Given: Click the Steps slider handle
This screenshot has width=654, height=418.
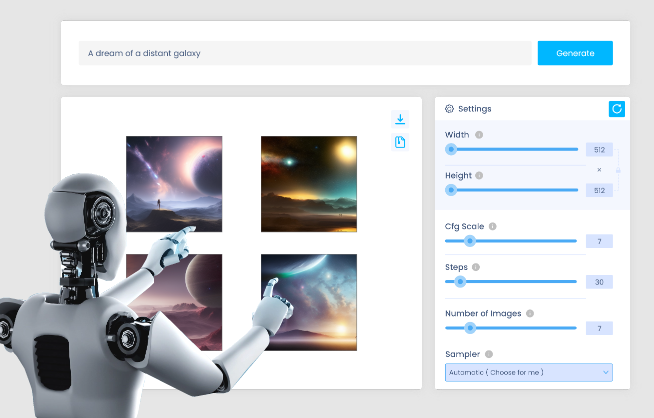Looking at the screenshot, I should [x=460, y=282].
